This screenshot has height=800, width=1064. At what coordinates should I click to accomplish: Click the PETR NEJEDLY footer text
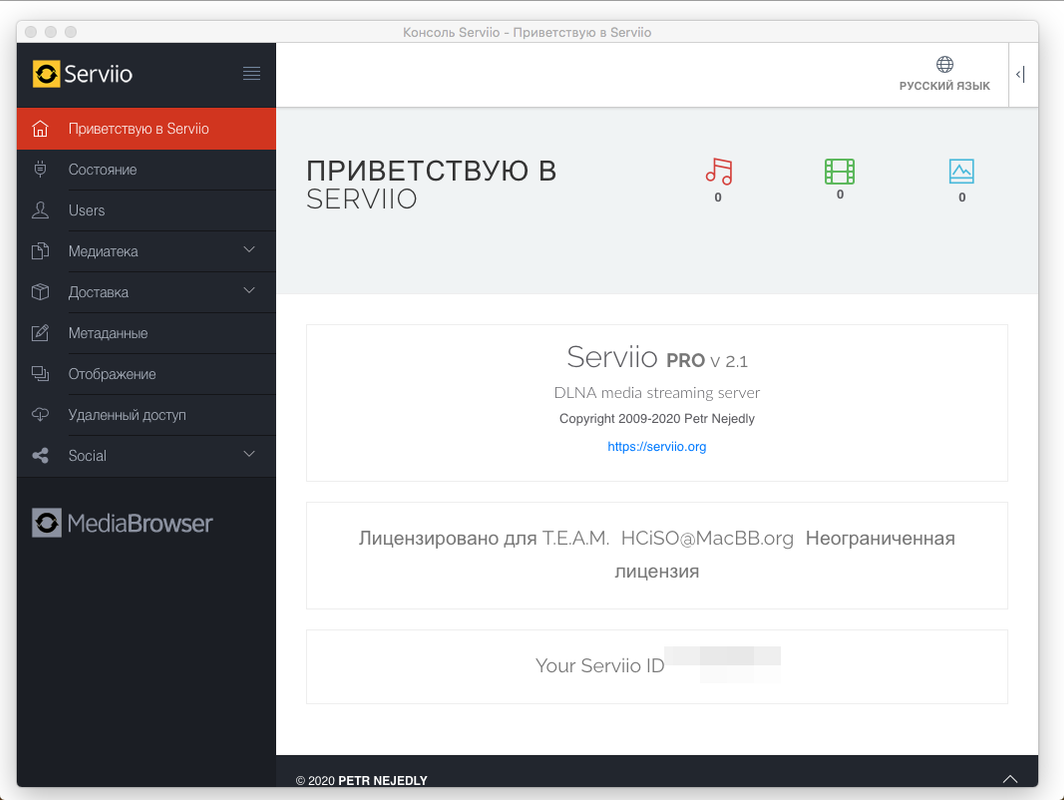tap(383, 781)
